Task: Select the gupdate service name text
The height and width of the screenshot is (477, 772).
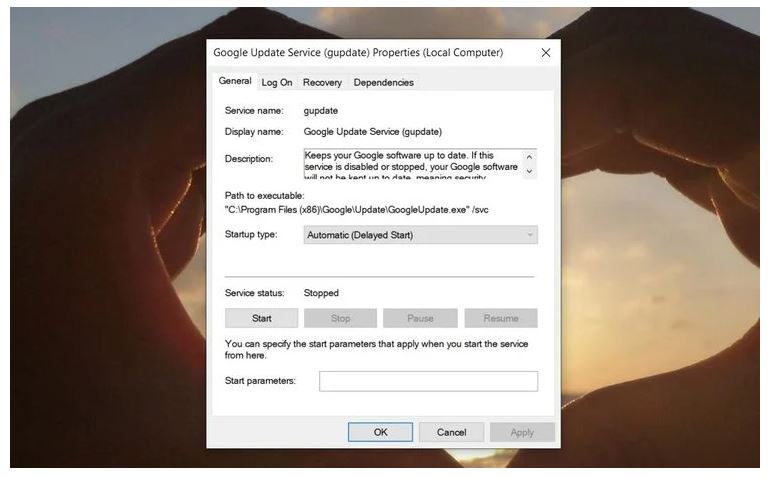Action: pyautogui.click(x=323, y=110)
